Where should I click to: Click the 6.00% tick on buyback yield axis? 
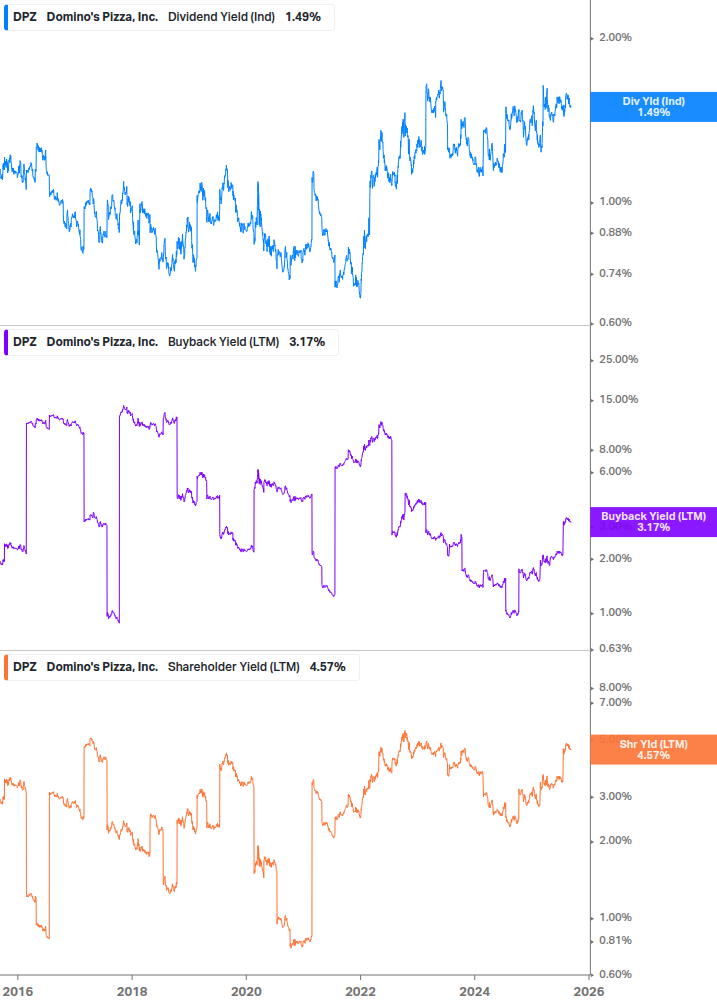click(x=615, y=472)
